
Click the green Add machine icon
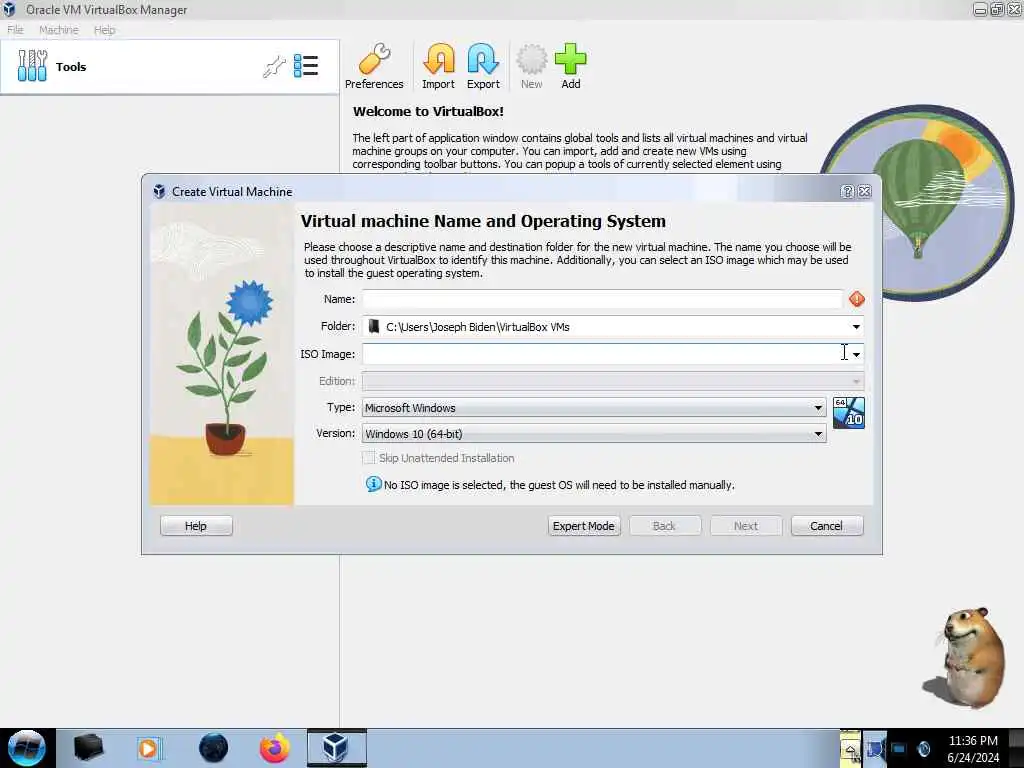[x=571, y=66]
